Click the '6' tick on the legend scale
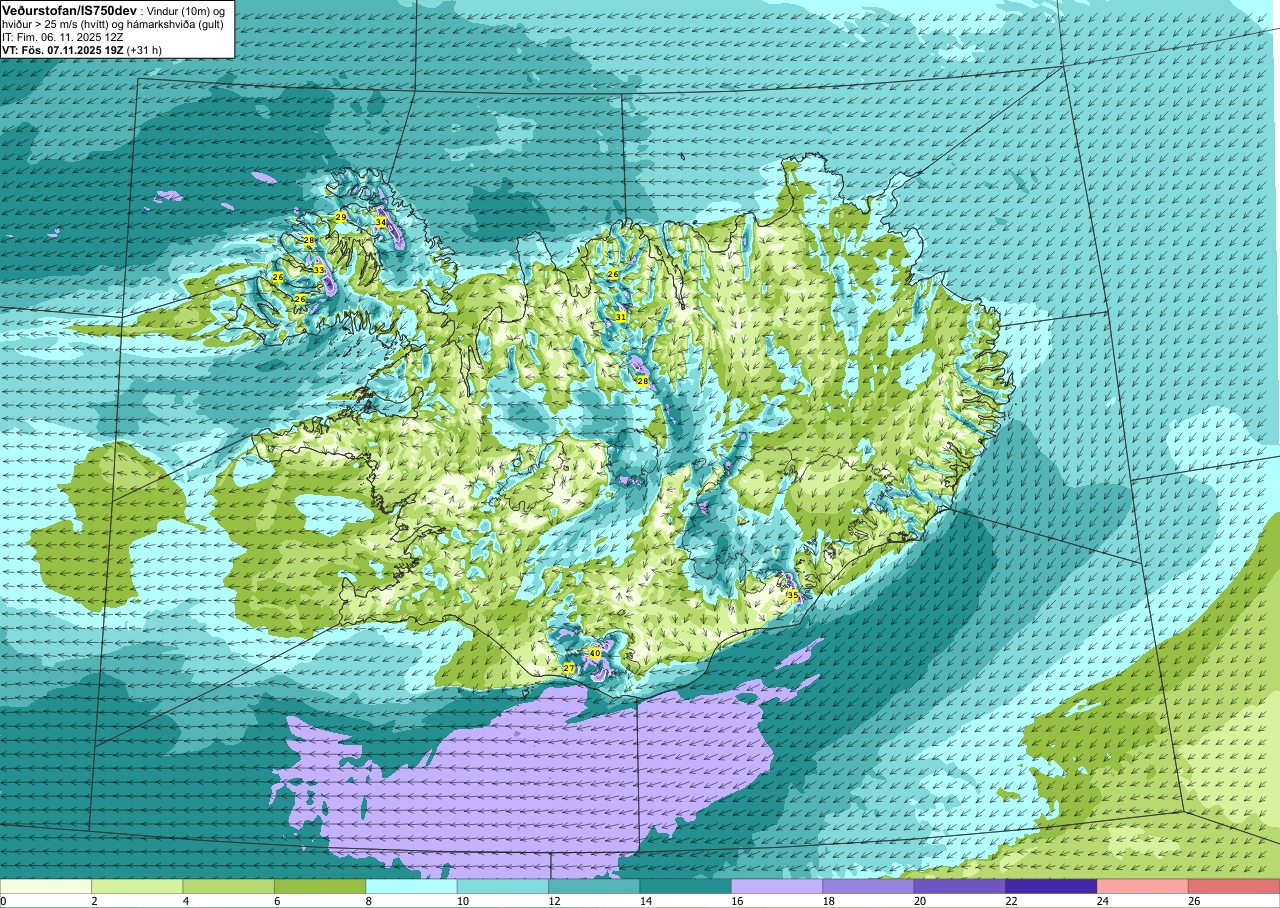The image size is (1280, 908). pyautogui.click(x=275, y=901)
